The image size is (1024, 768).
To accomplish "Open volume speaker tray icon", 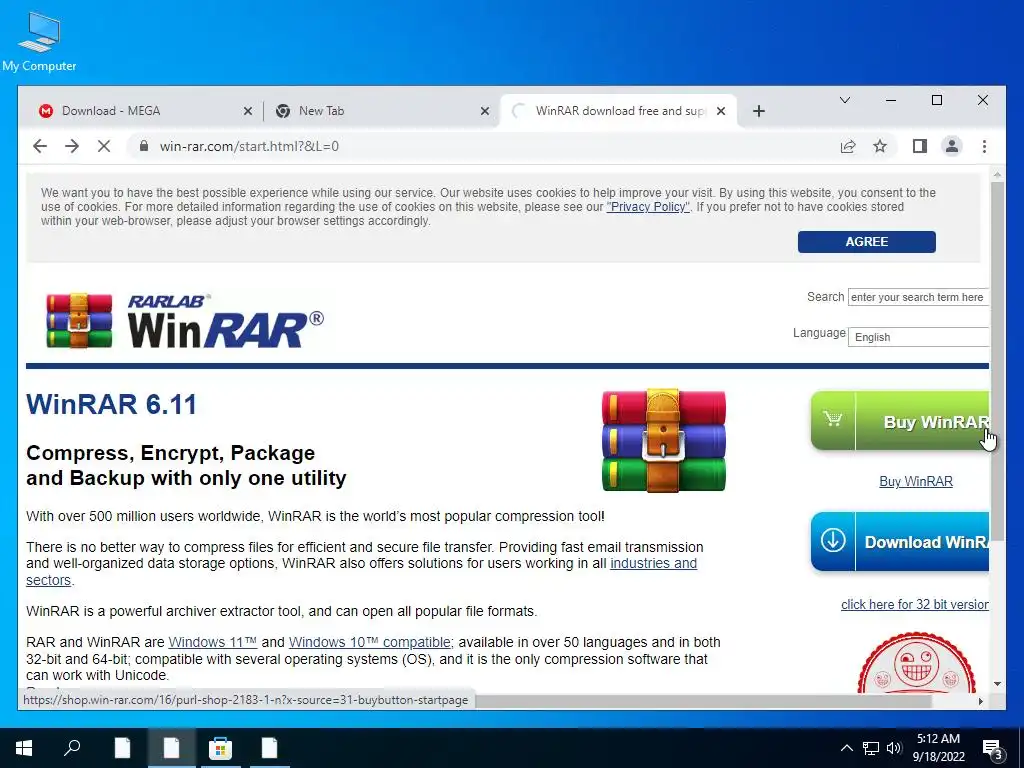I will (x=894, y=748).
